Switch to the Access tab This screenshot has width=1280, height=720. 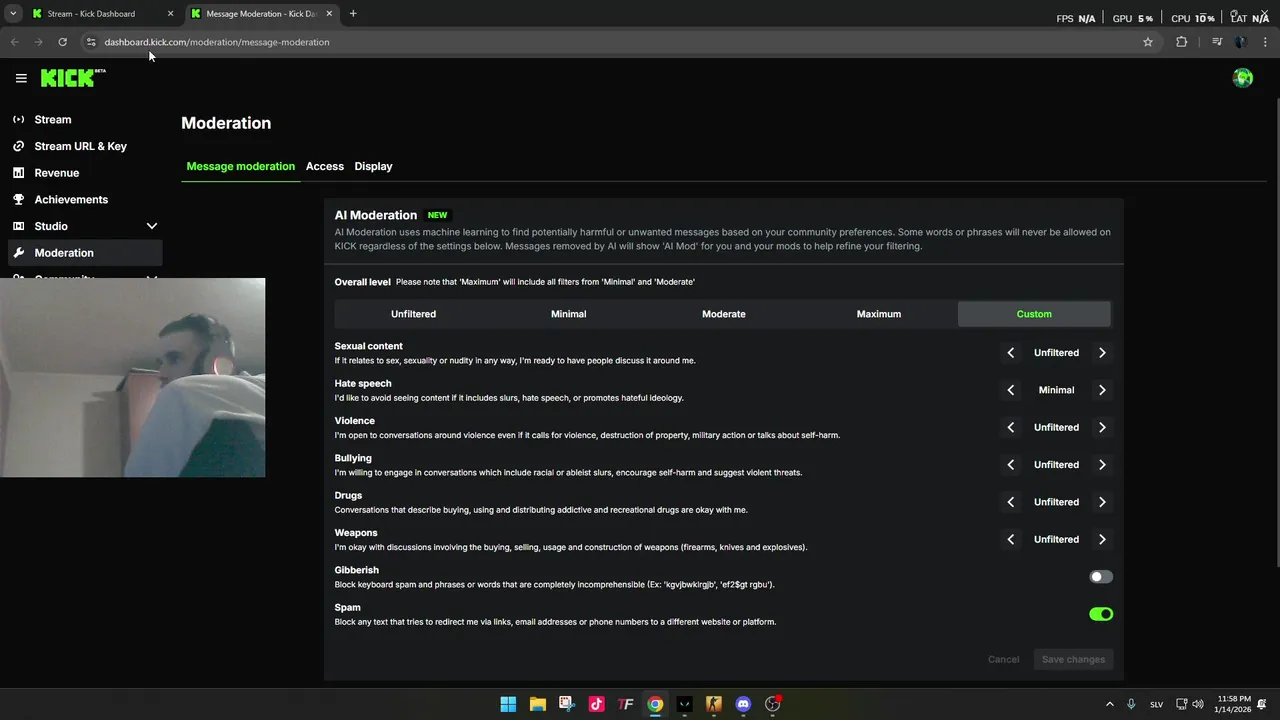click(x=325, y=166)
